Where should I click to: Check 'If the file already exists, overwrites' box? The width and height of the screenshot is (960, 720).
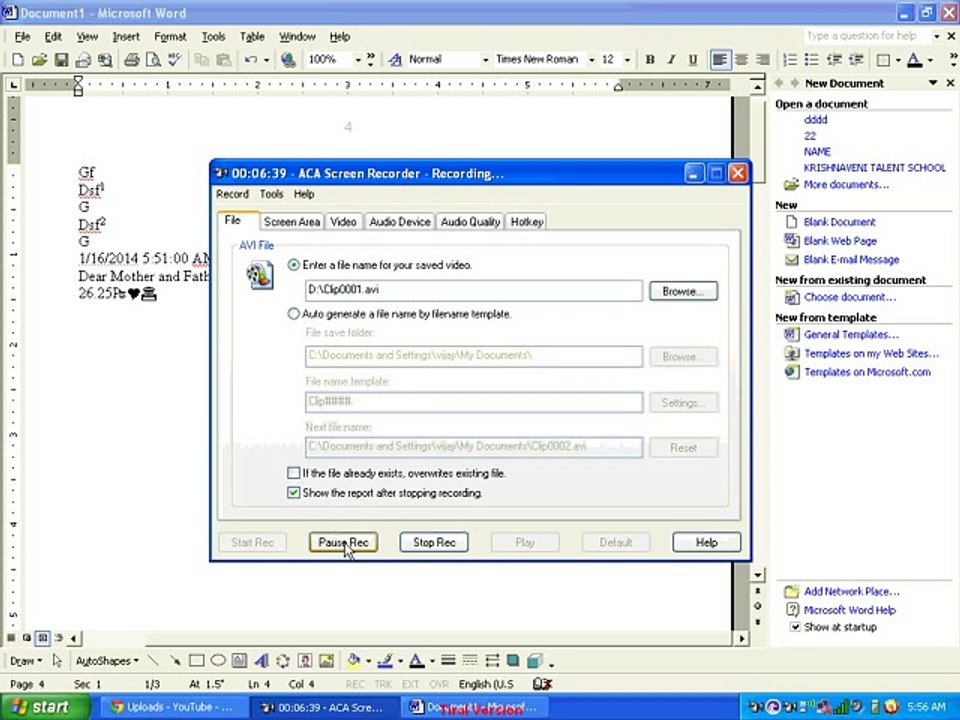coord(294,473)
